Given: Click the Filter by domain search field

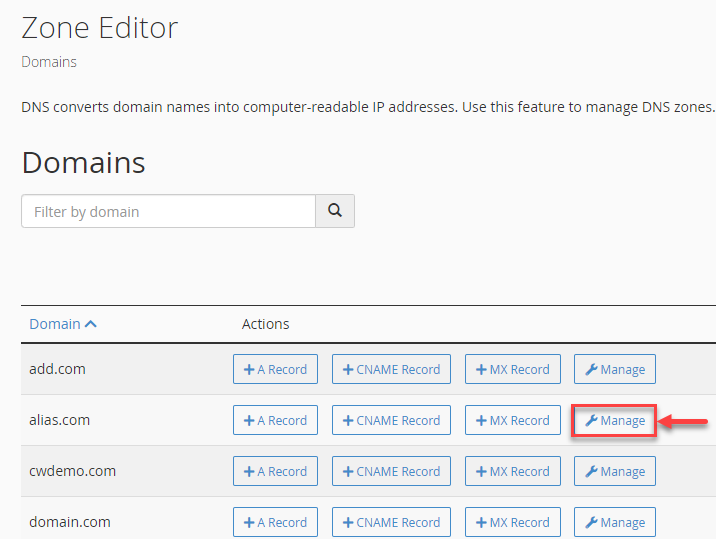Looking at the screenshot, I should coord(168,211).
